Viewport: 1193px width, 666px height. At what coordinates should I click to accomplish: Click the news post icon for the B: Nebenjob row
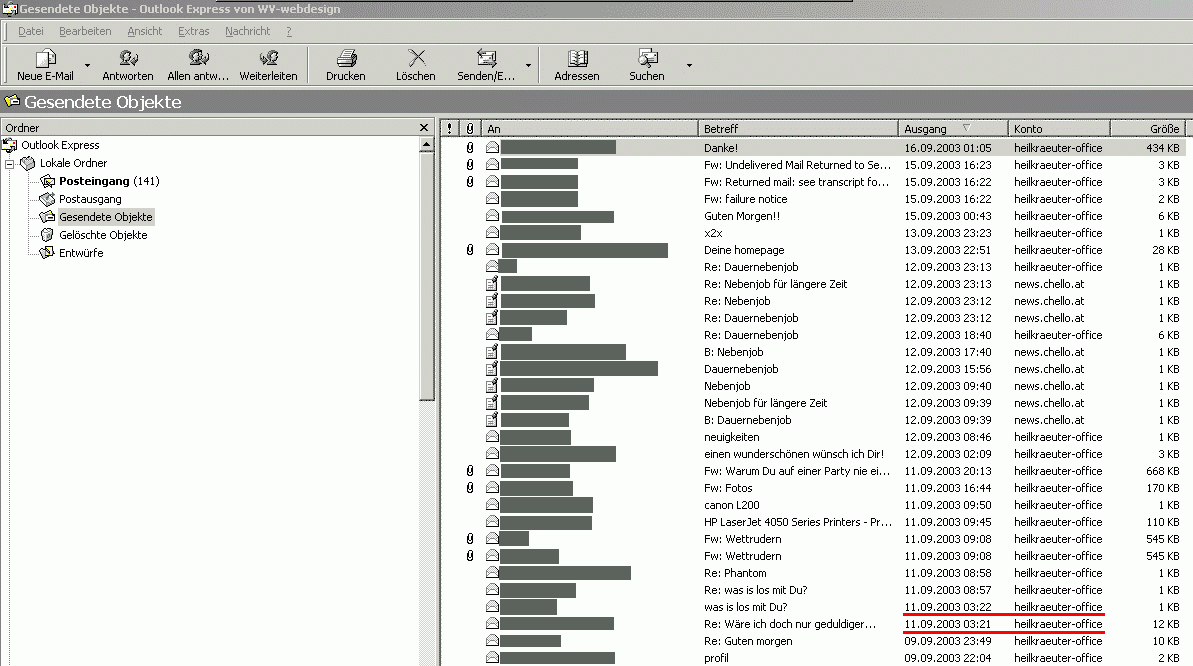pyautogui.click(x=492, y=352)
